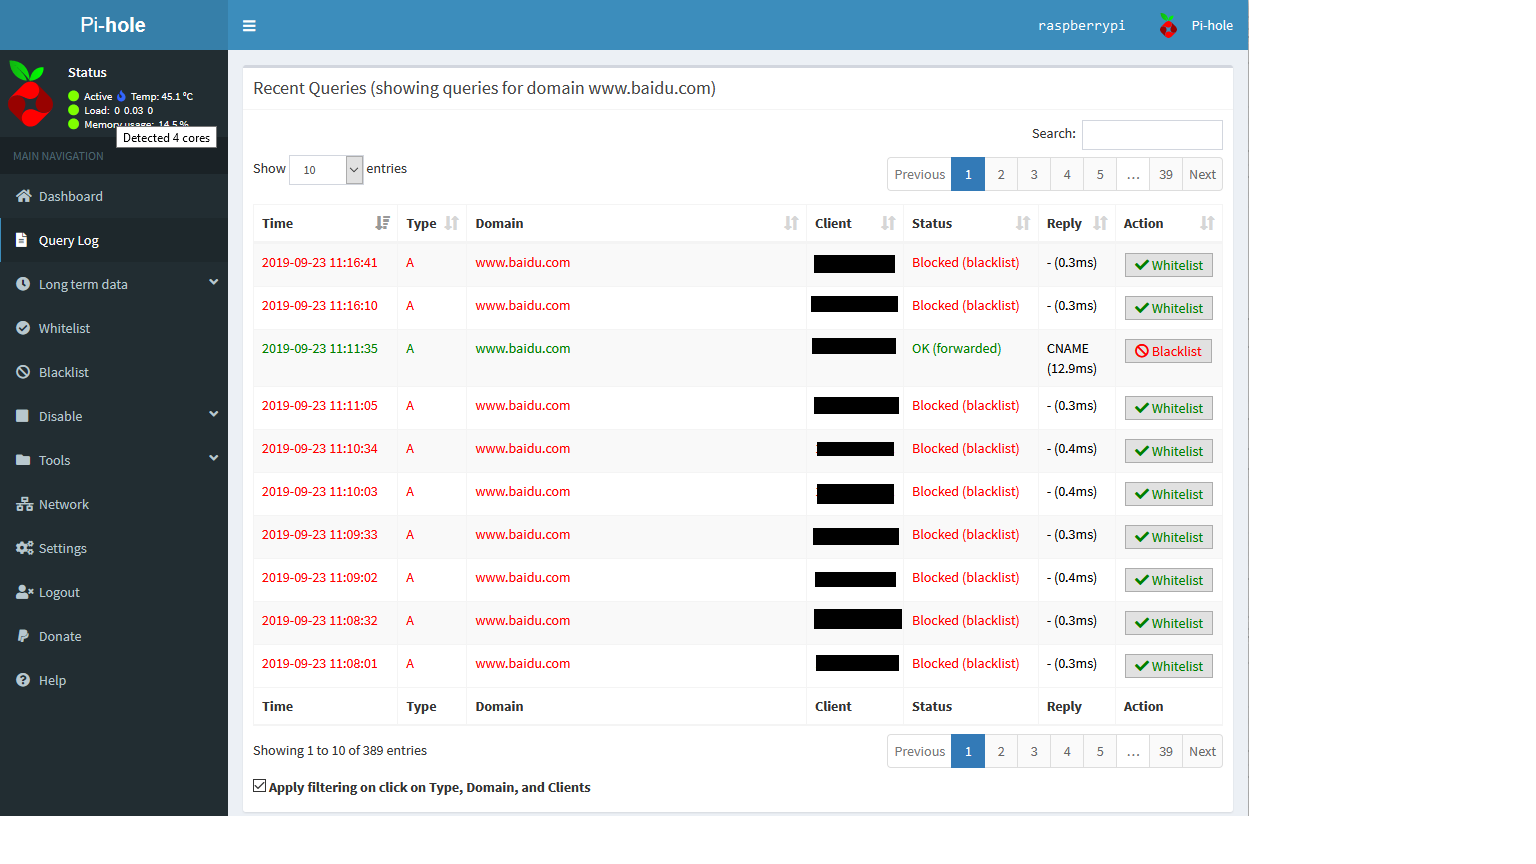Go to page 2 in bottom pagination
Screen dimensions: 1536x864
(1001, 751)
